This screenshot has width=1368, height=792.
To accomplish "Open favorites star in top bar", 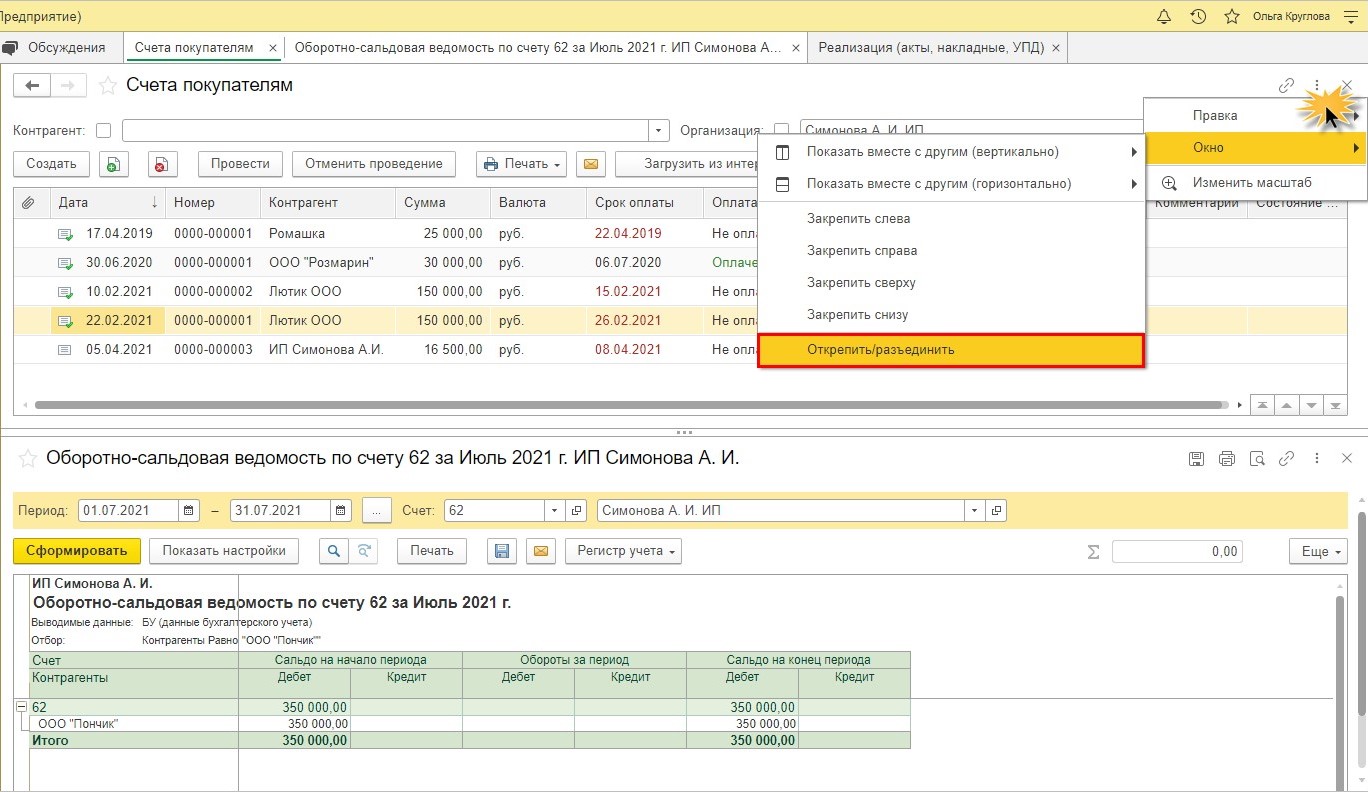I will (1232, 16).
